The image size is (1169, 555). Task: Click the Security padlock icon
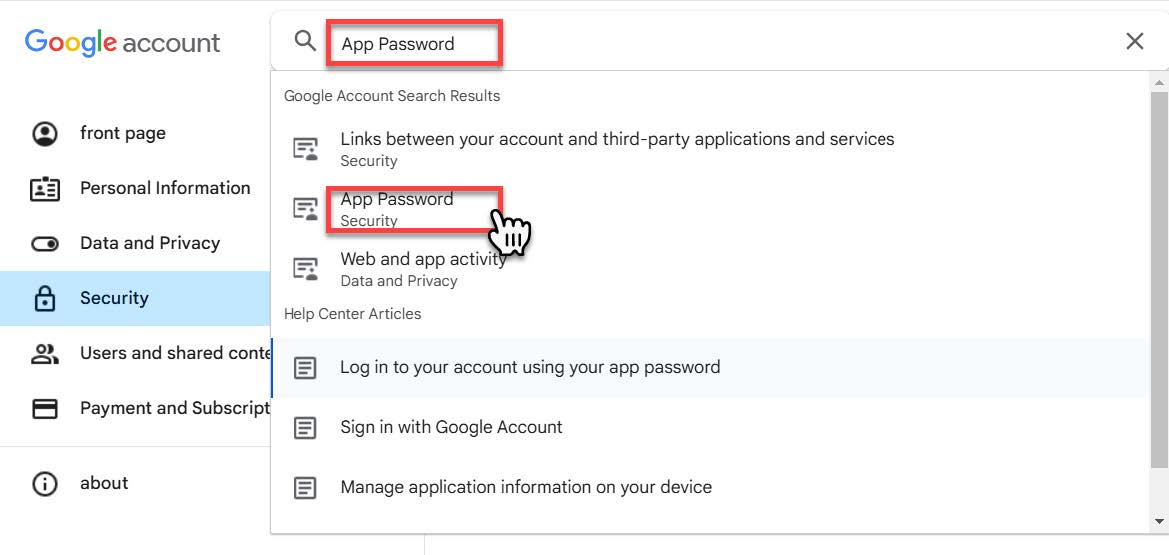(45, 298)
